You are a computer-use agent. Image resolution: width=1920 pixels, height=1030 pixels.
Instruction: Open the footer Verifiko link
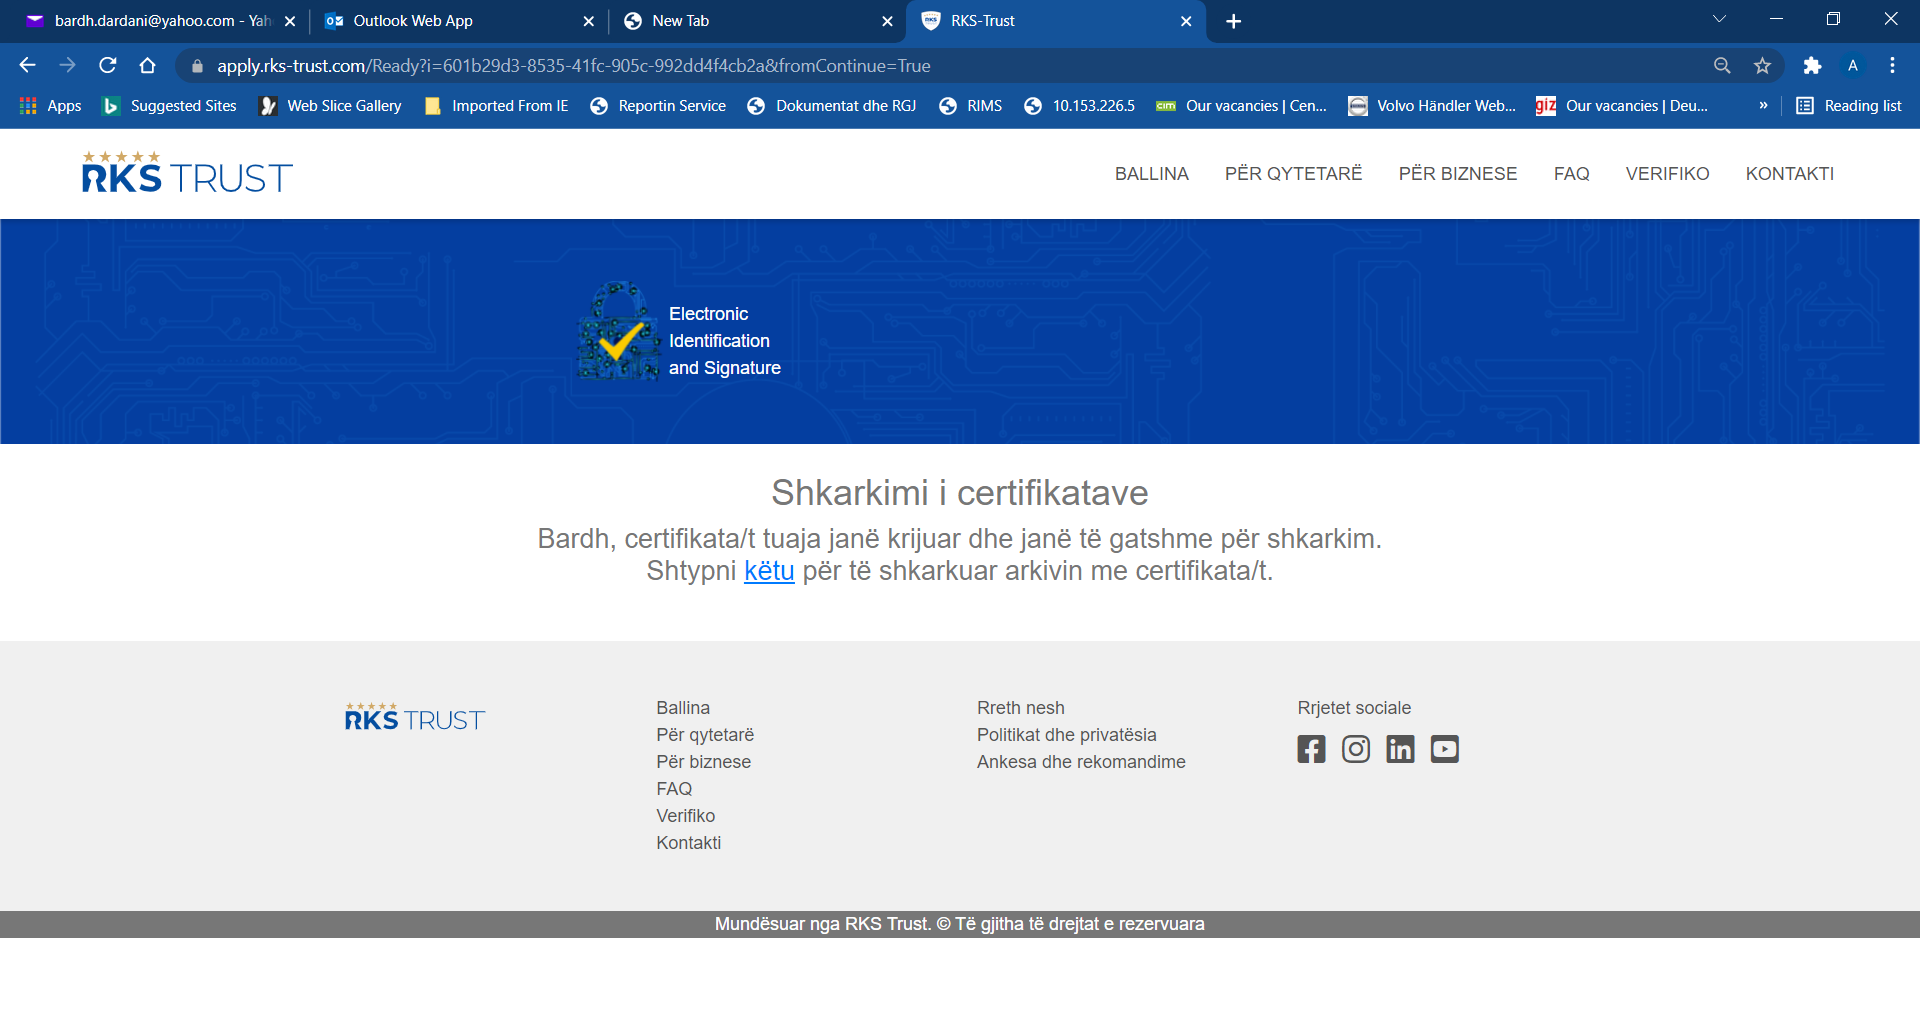tap(686, 816)
